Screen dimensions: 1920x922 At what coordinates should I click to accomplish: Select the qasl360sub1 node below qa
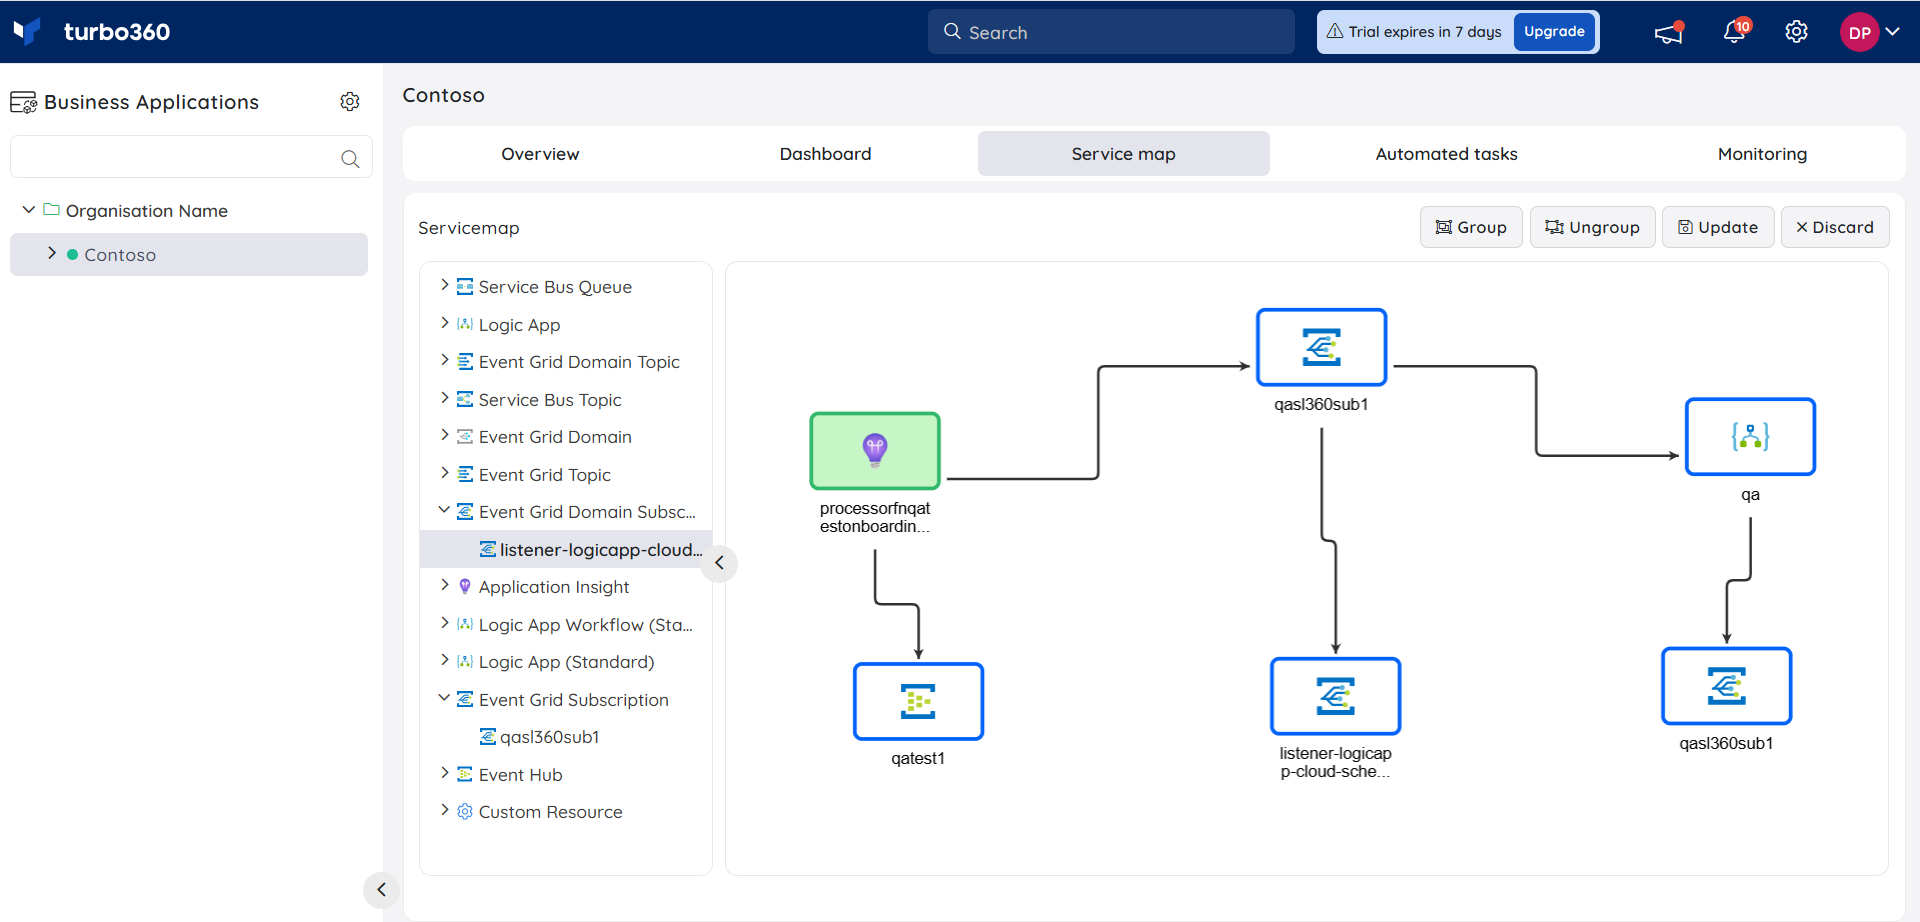point(1726,686)
